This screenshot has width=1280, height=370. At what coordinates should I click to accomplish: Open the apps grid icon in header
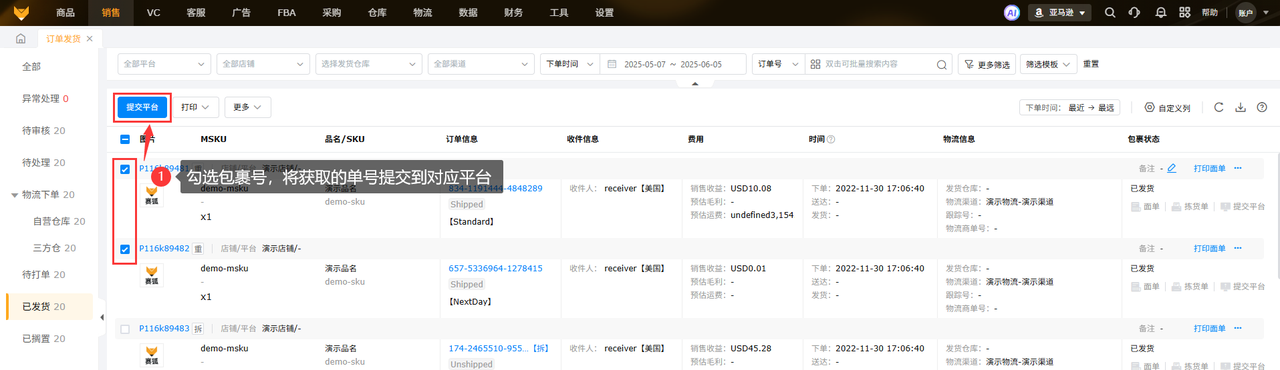click(1185, 13)
